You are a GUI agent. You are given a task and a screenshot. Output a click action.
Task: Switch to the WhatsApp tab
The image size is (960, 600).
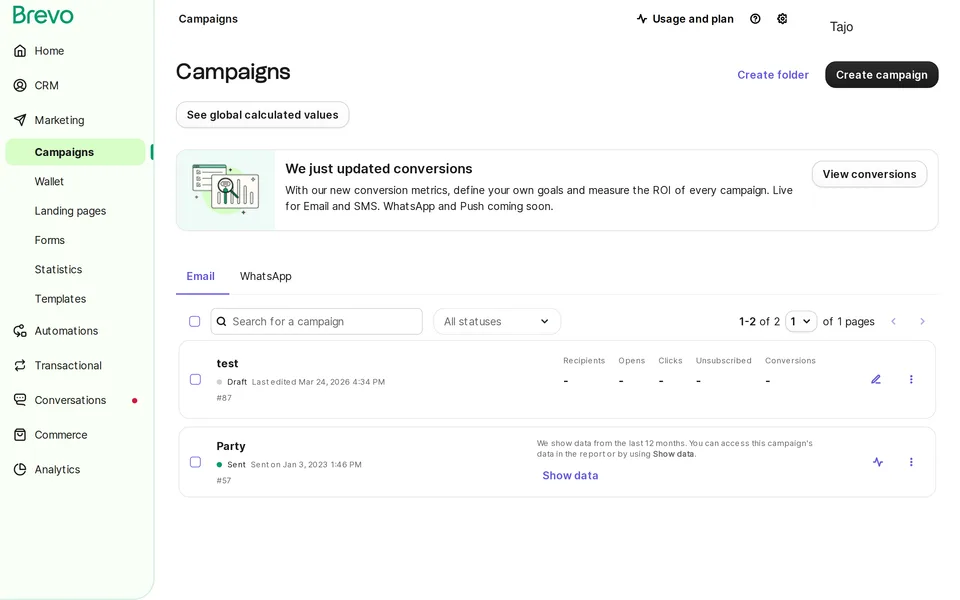(266, 276)
